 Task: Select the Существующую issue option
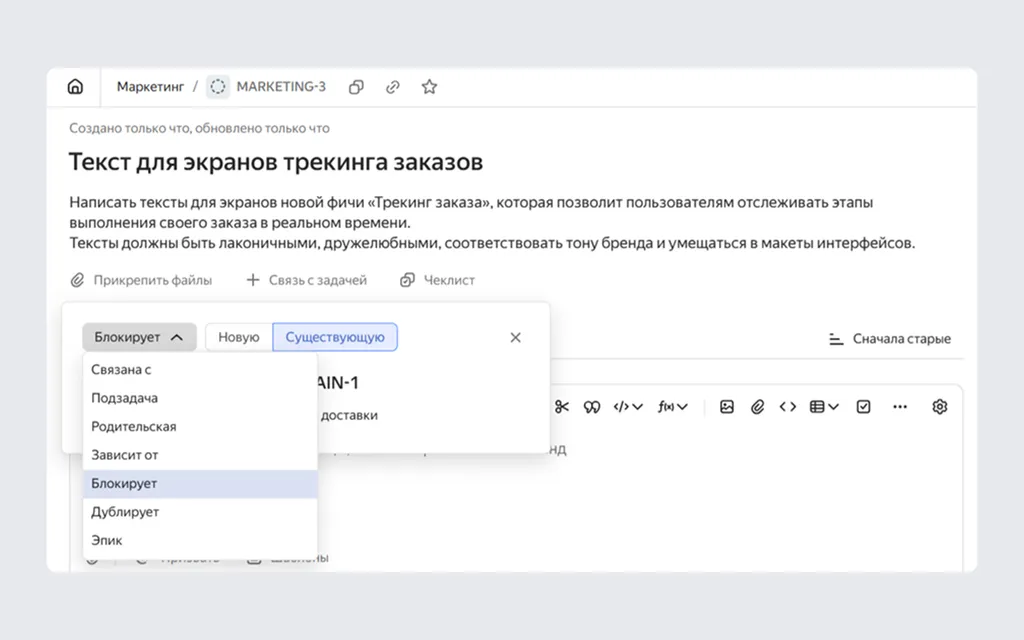tap(335, 337)
